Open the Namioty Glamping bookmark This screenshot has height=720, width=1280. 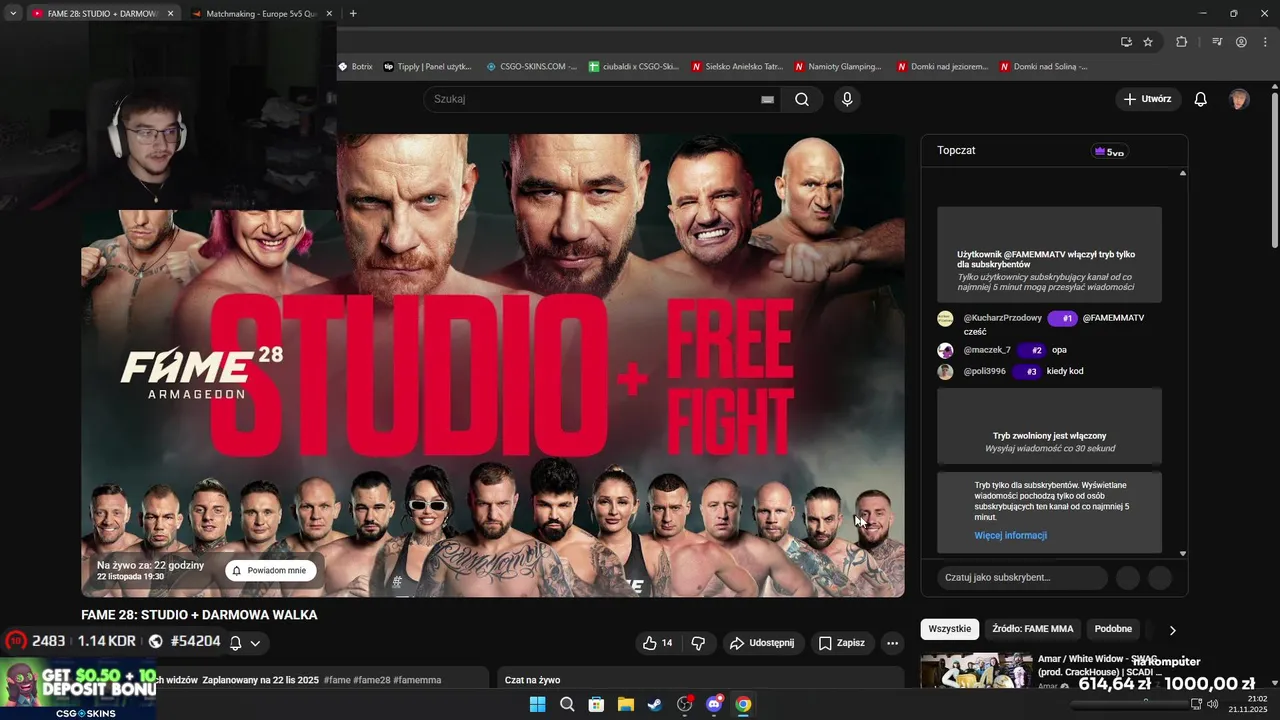838,67
